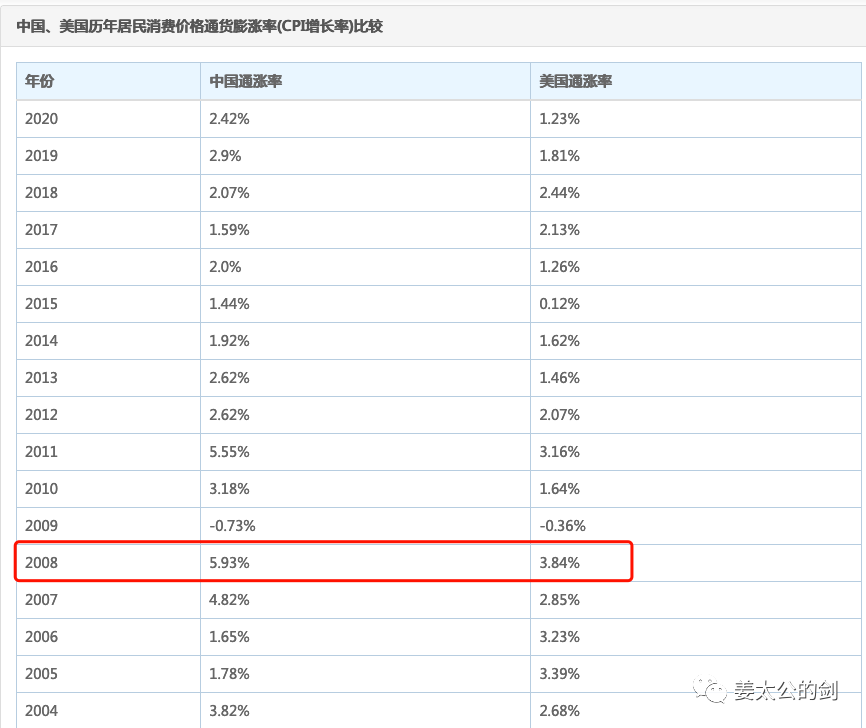Screen dimensions: 866x728
Task: Click the year cell 2010
Action: click(x=41, y=489)
